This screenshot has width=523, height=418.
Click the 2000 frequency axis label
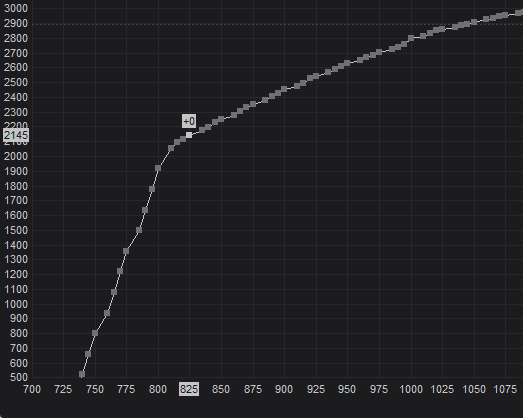tap(16, 156)
